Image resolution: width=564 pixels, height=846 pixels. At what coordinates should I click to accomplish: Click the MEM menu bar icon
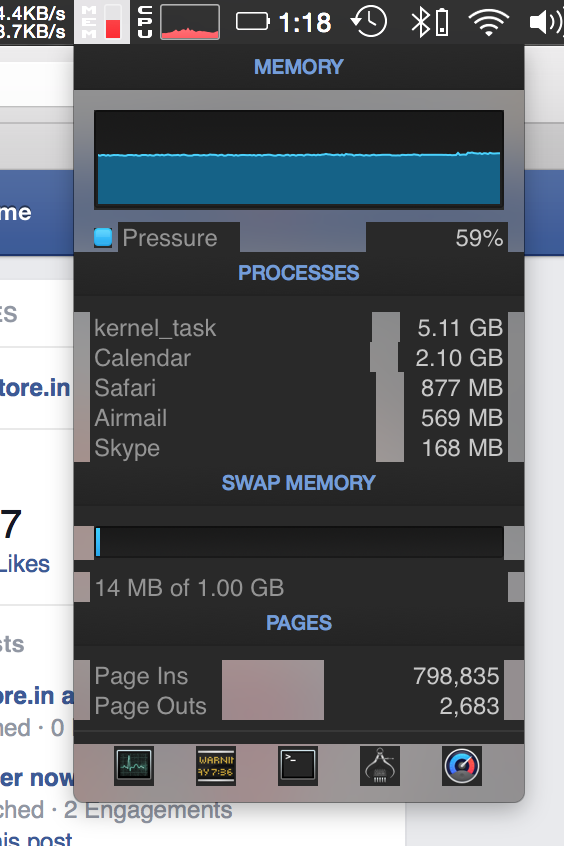101,22
